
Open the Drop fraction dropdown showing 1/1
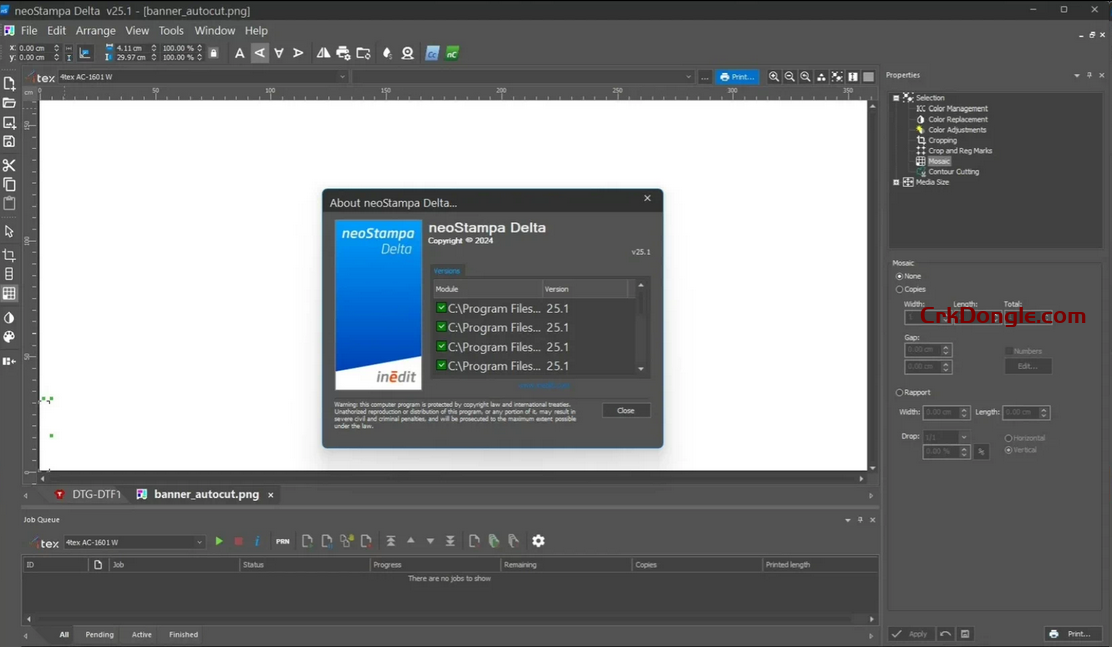click(945, 437)
